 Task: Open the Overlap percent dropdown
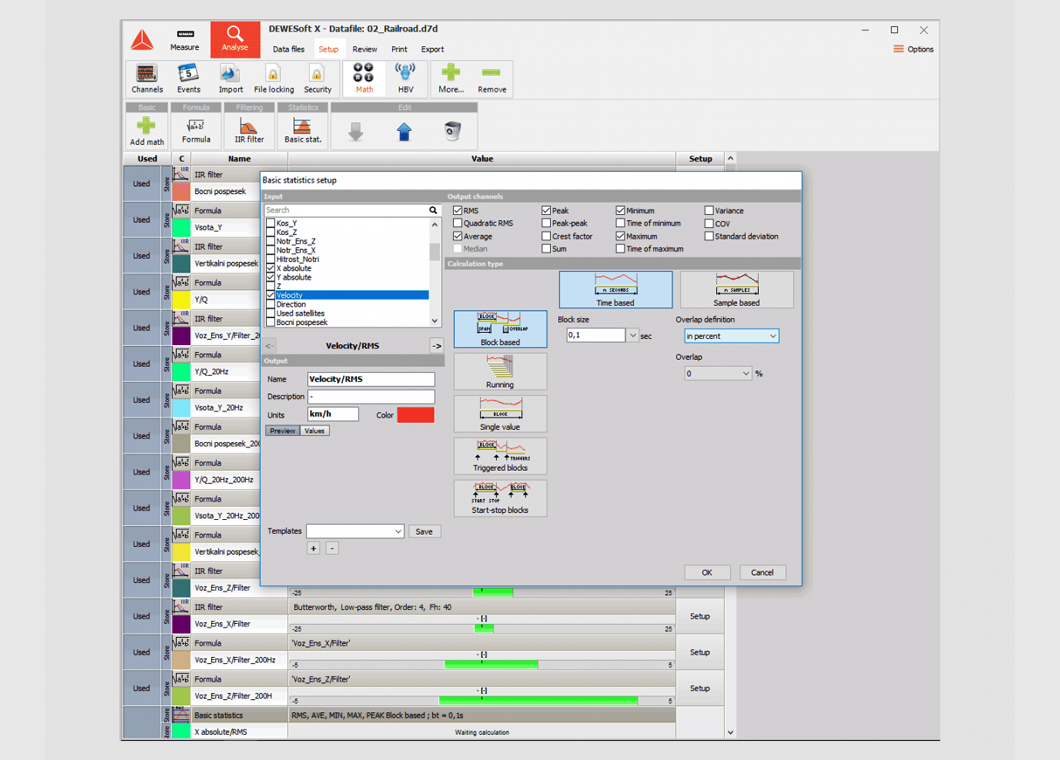(718, 373)
